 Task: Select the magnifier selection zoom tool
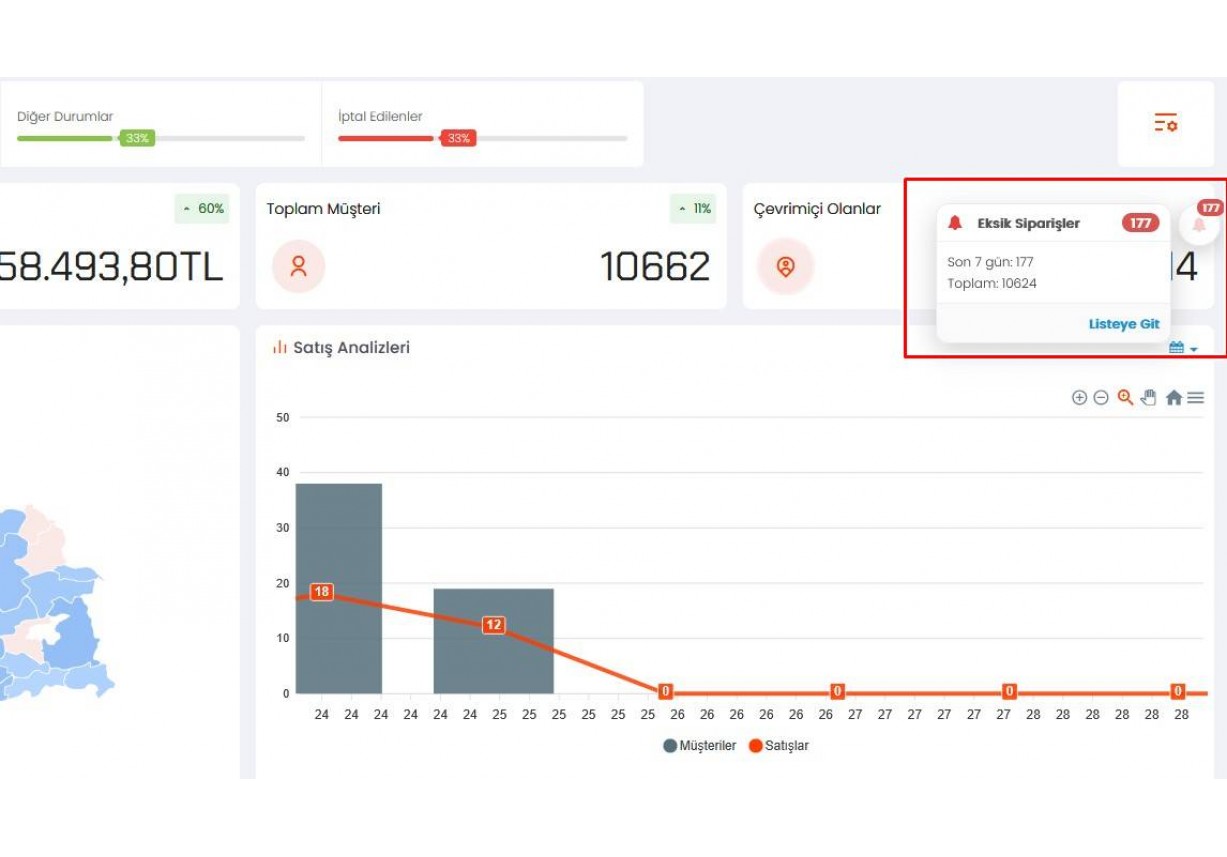(x=1125, y=397)
